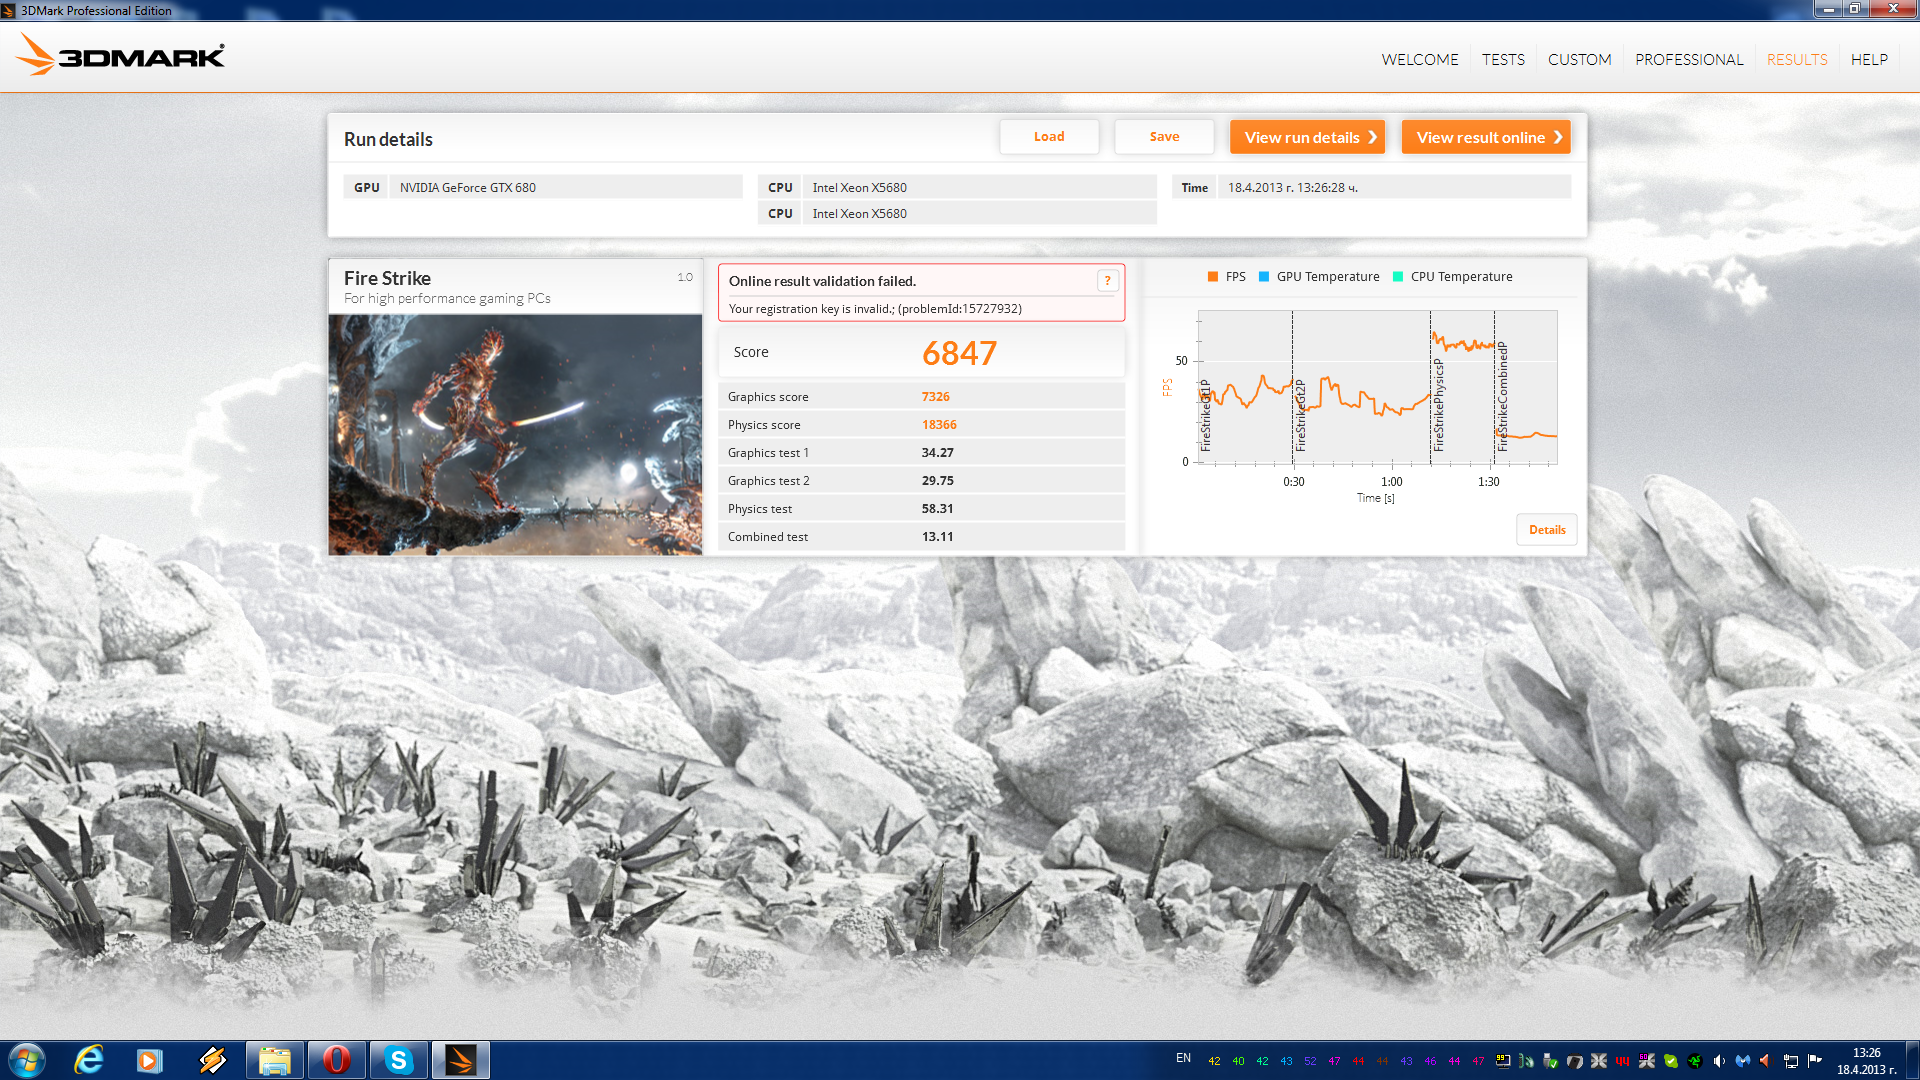Open Skype from the taskbar
The width and height of the screenshot is (1920, 1080).
[x=399, y=1060]
